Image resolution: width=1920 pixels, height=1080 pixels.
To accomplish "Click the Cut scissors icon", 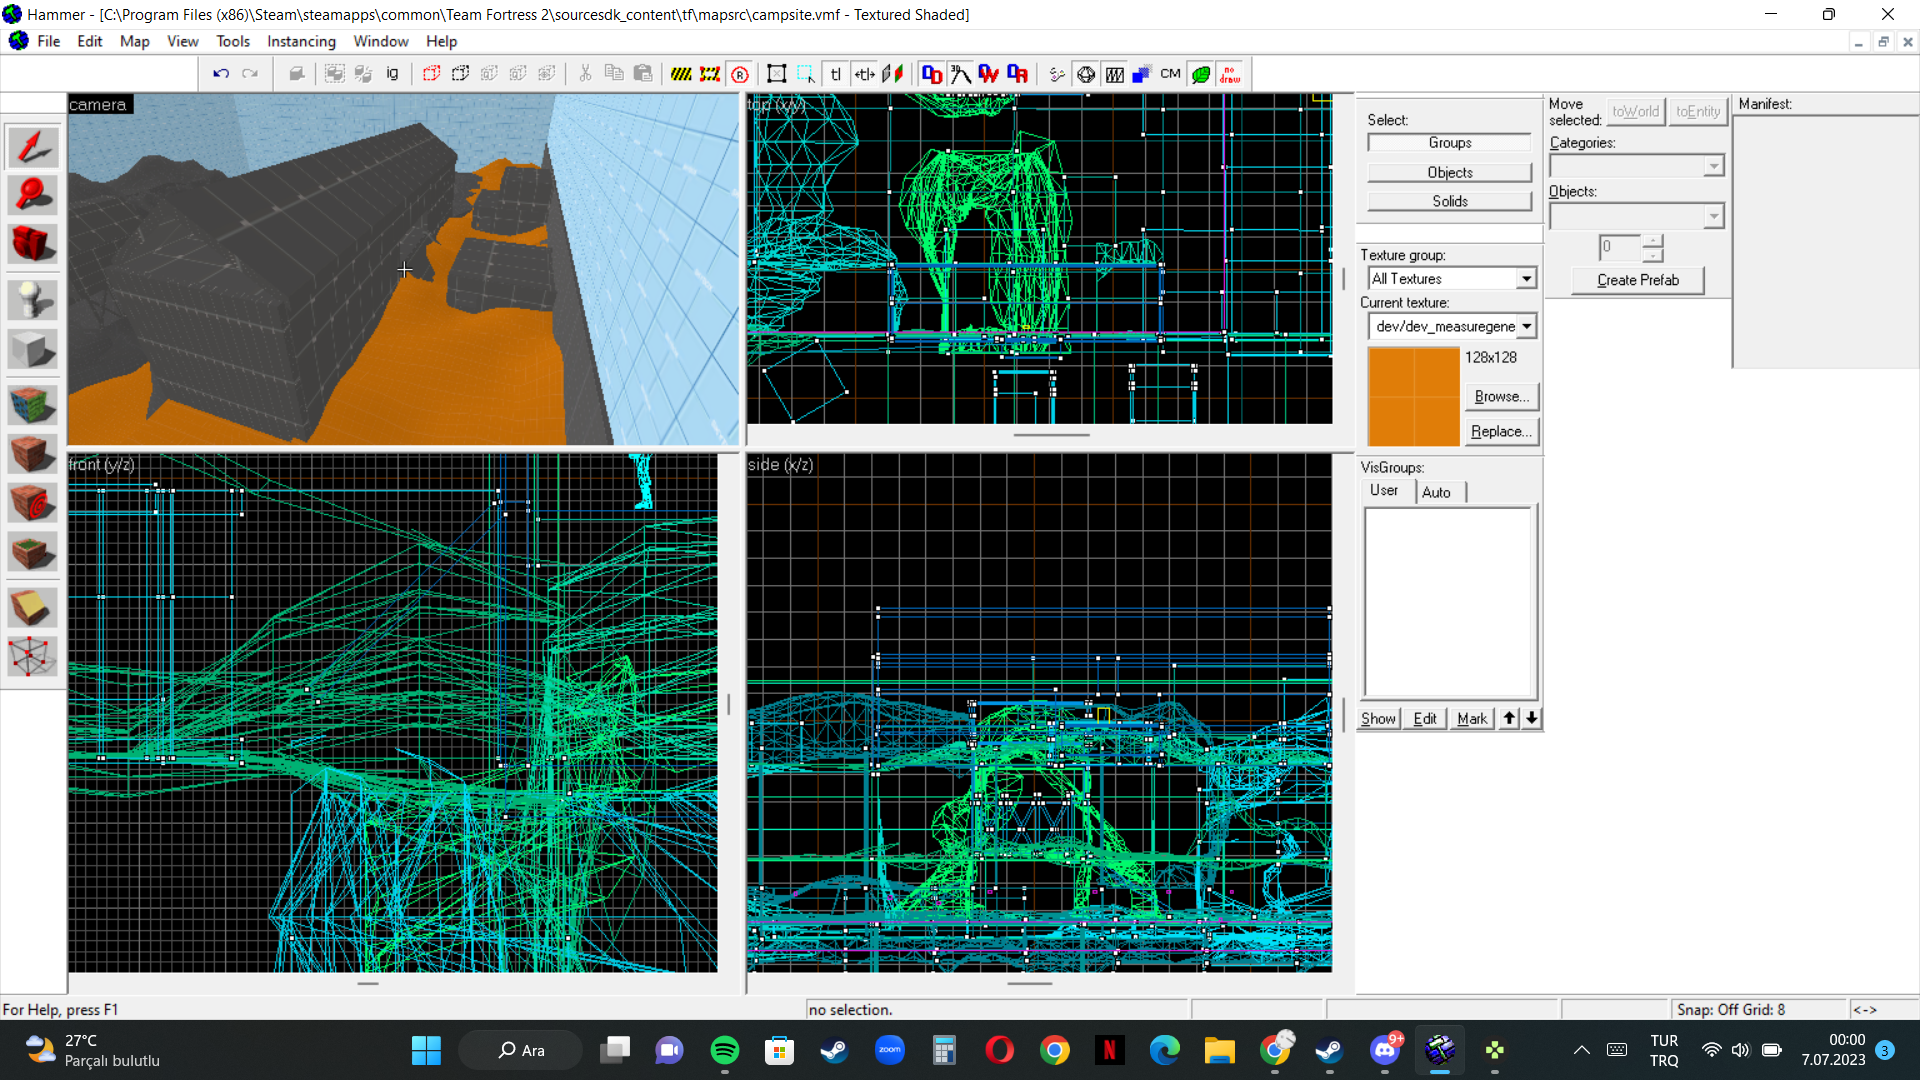I will (585, 74).
